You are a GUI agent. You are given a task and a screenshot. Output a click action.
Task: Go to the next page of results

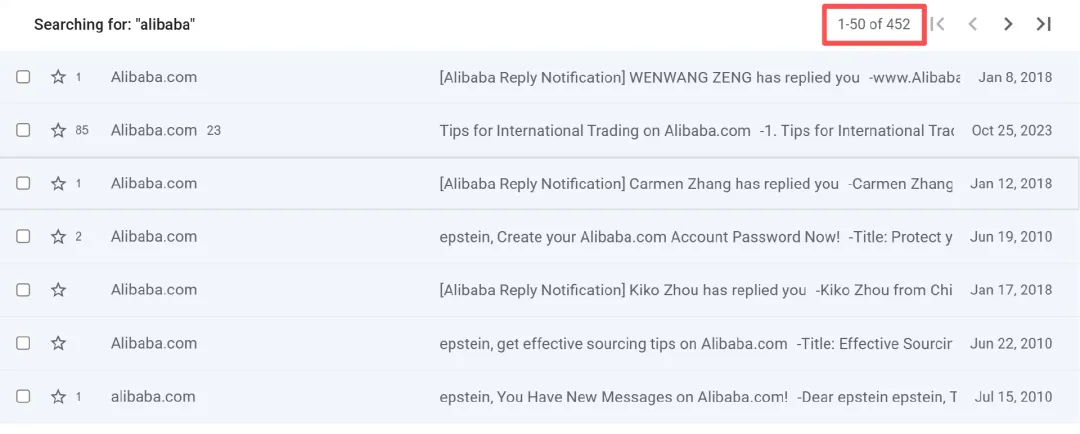coord(1008,24)
